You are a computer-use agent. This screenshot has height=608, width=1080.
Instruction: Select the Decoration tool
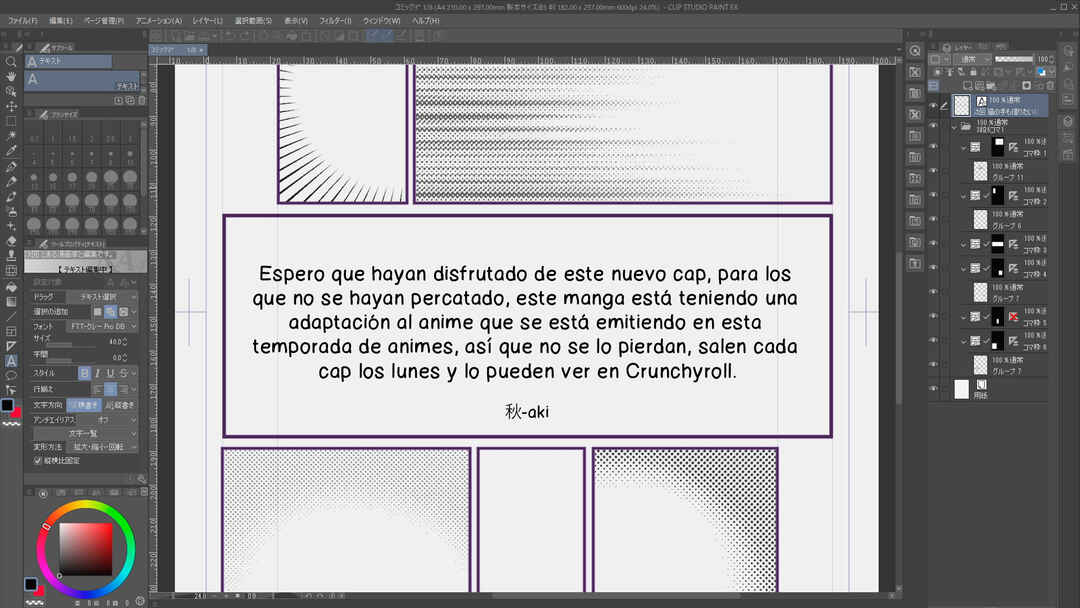[x=11, y=226]
